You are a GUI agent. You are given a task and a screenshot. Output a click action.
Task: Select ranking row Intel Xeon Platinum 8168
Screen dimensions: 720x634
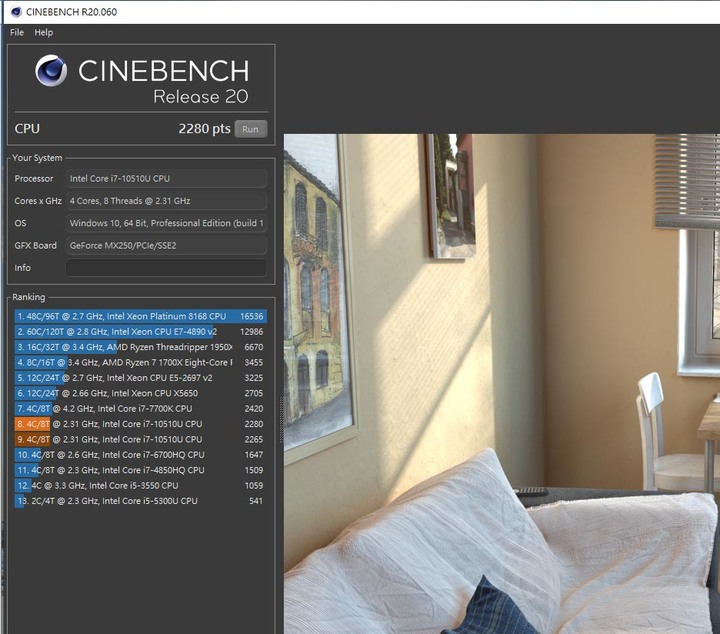tap(141, 316)
